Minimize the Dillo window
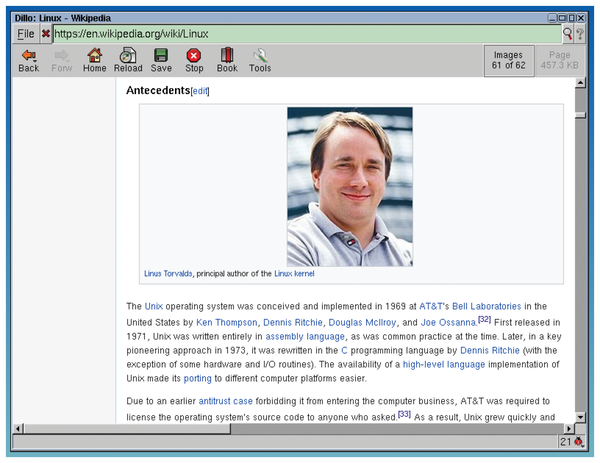The height and width of the screenshot is (463, 600). (x=552, y=18)
